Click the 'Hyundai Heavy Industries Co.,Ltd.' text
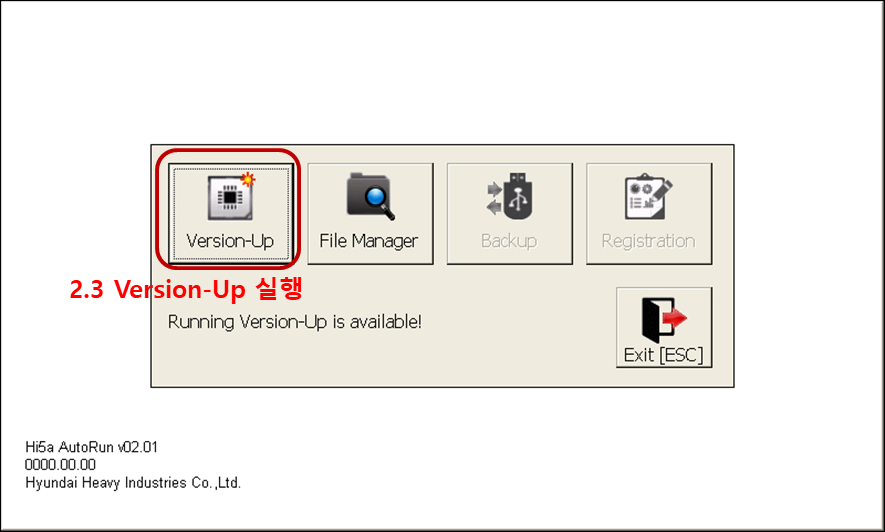Image resolution: width=885 pixels, height=532 pixels. click(x=133, y=483)
